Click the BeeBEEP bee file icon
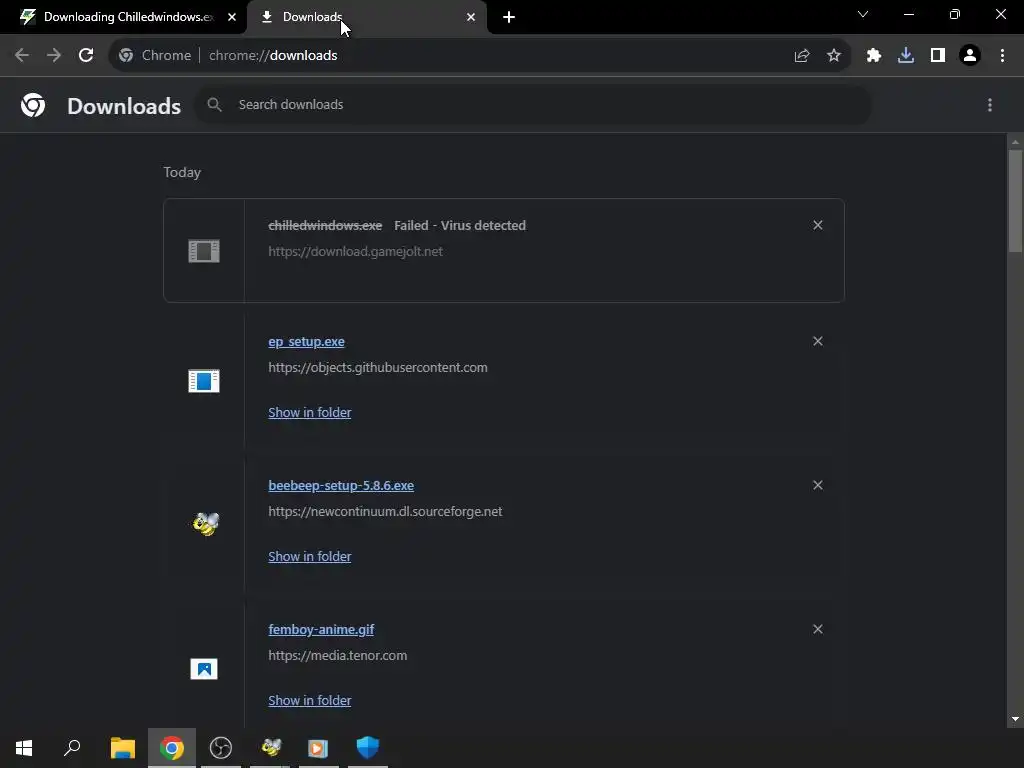The image size is (1024, 768). coord(206,524)
